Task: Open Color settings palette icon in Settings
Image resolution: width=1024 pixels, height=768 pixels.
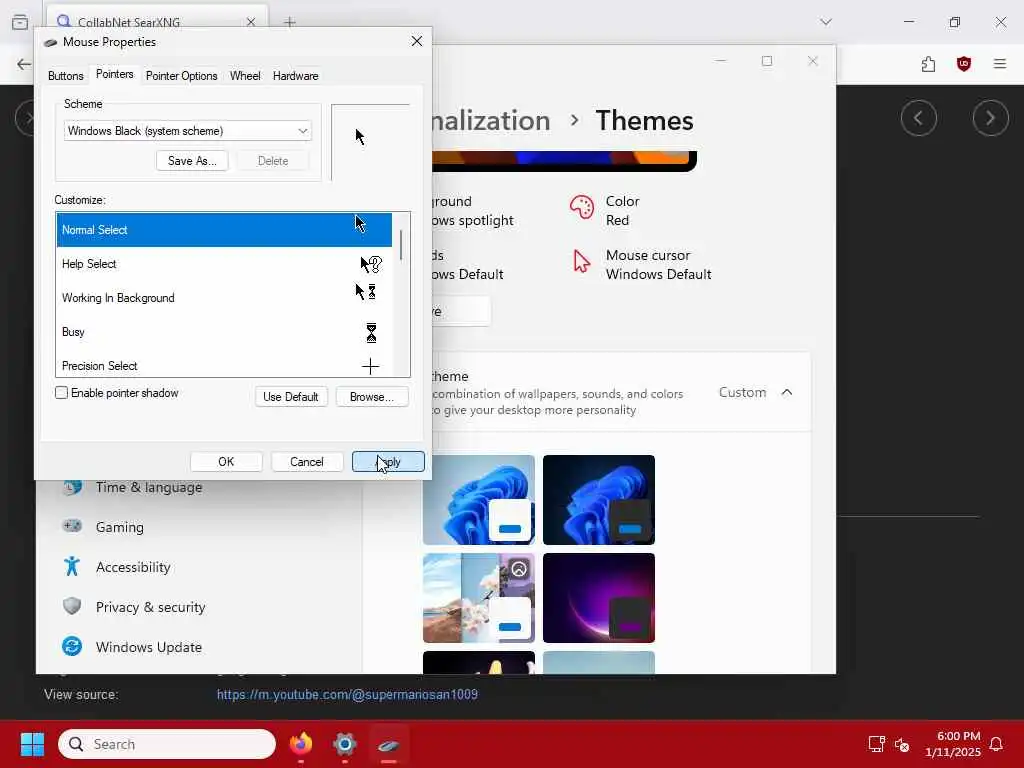Action: [581, 208]
